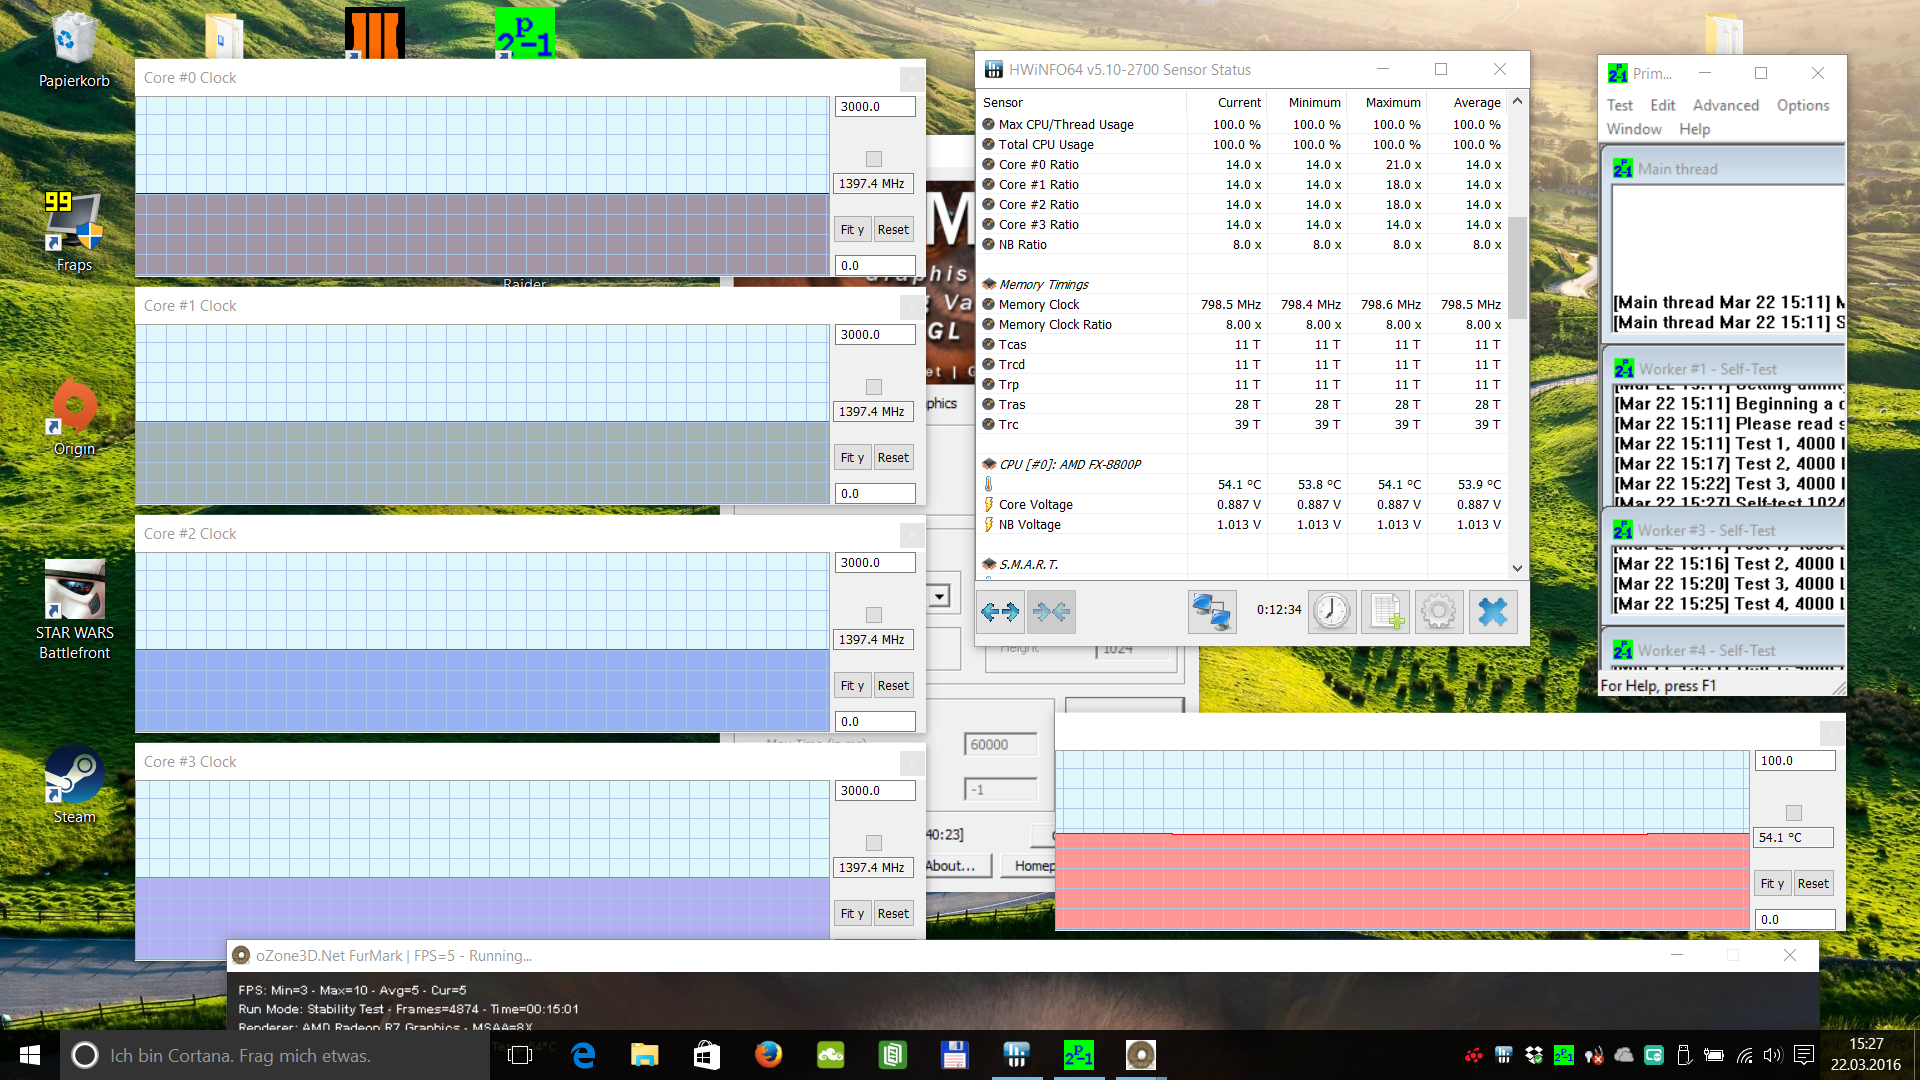Start logging with the HWiNFO sheet-plus icon
This screenshot has height=1080, width=1920.
[x=1385, y=612]
